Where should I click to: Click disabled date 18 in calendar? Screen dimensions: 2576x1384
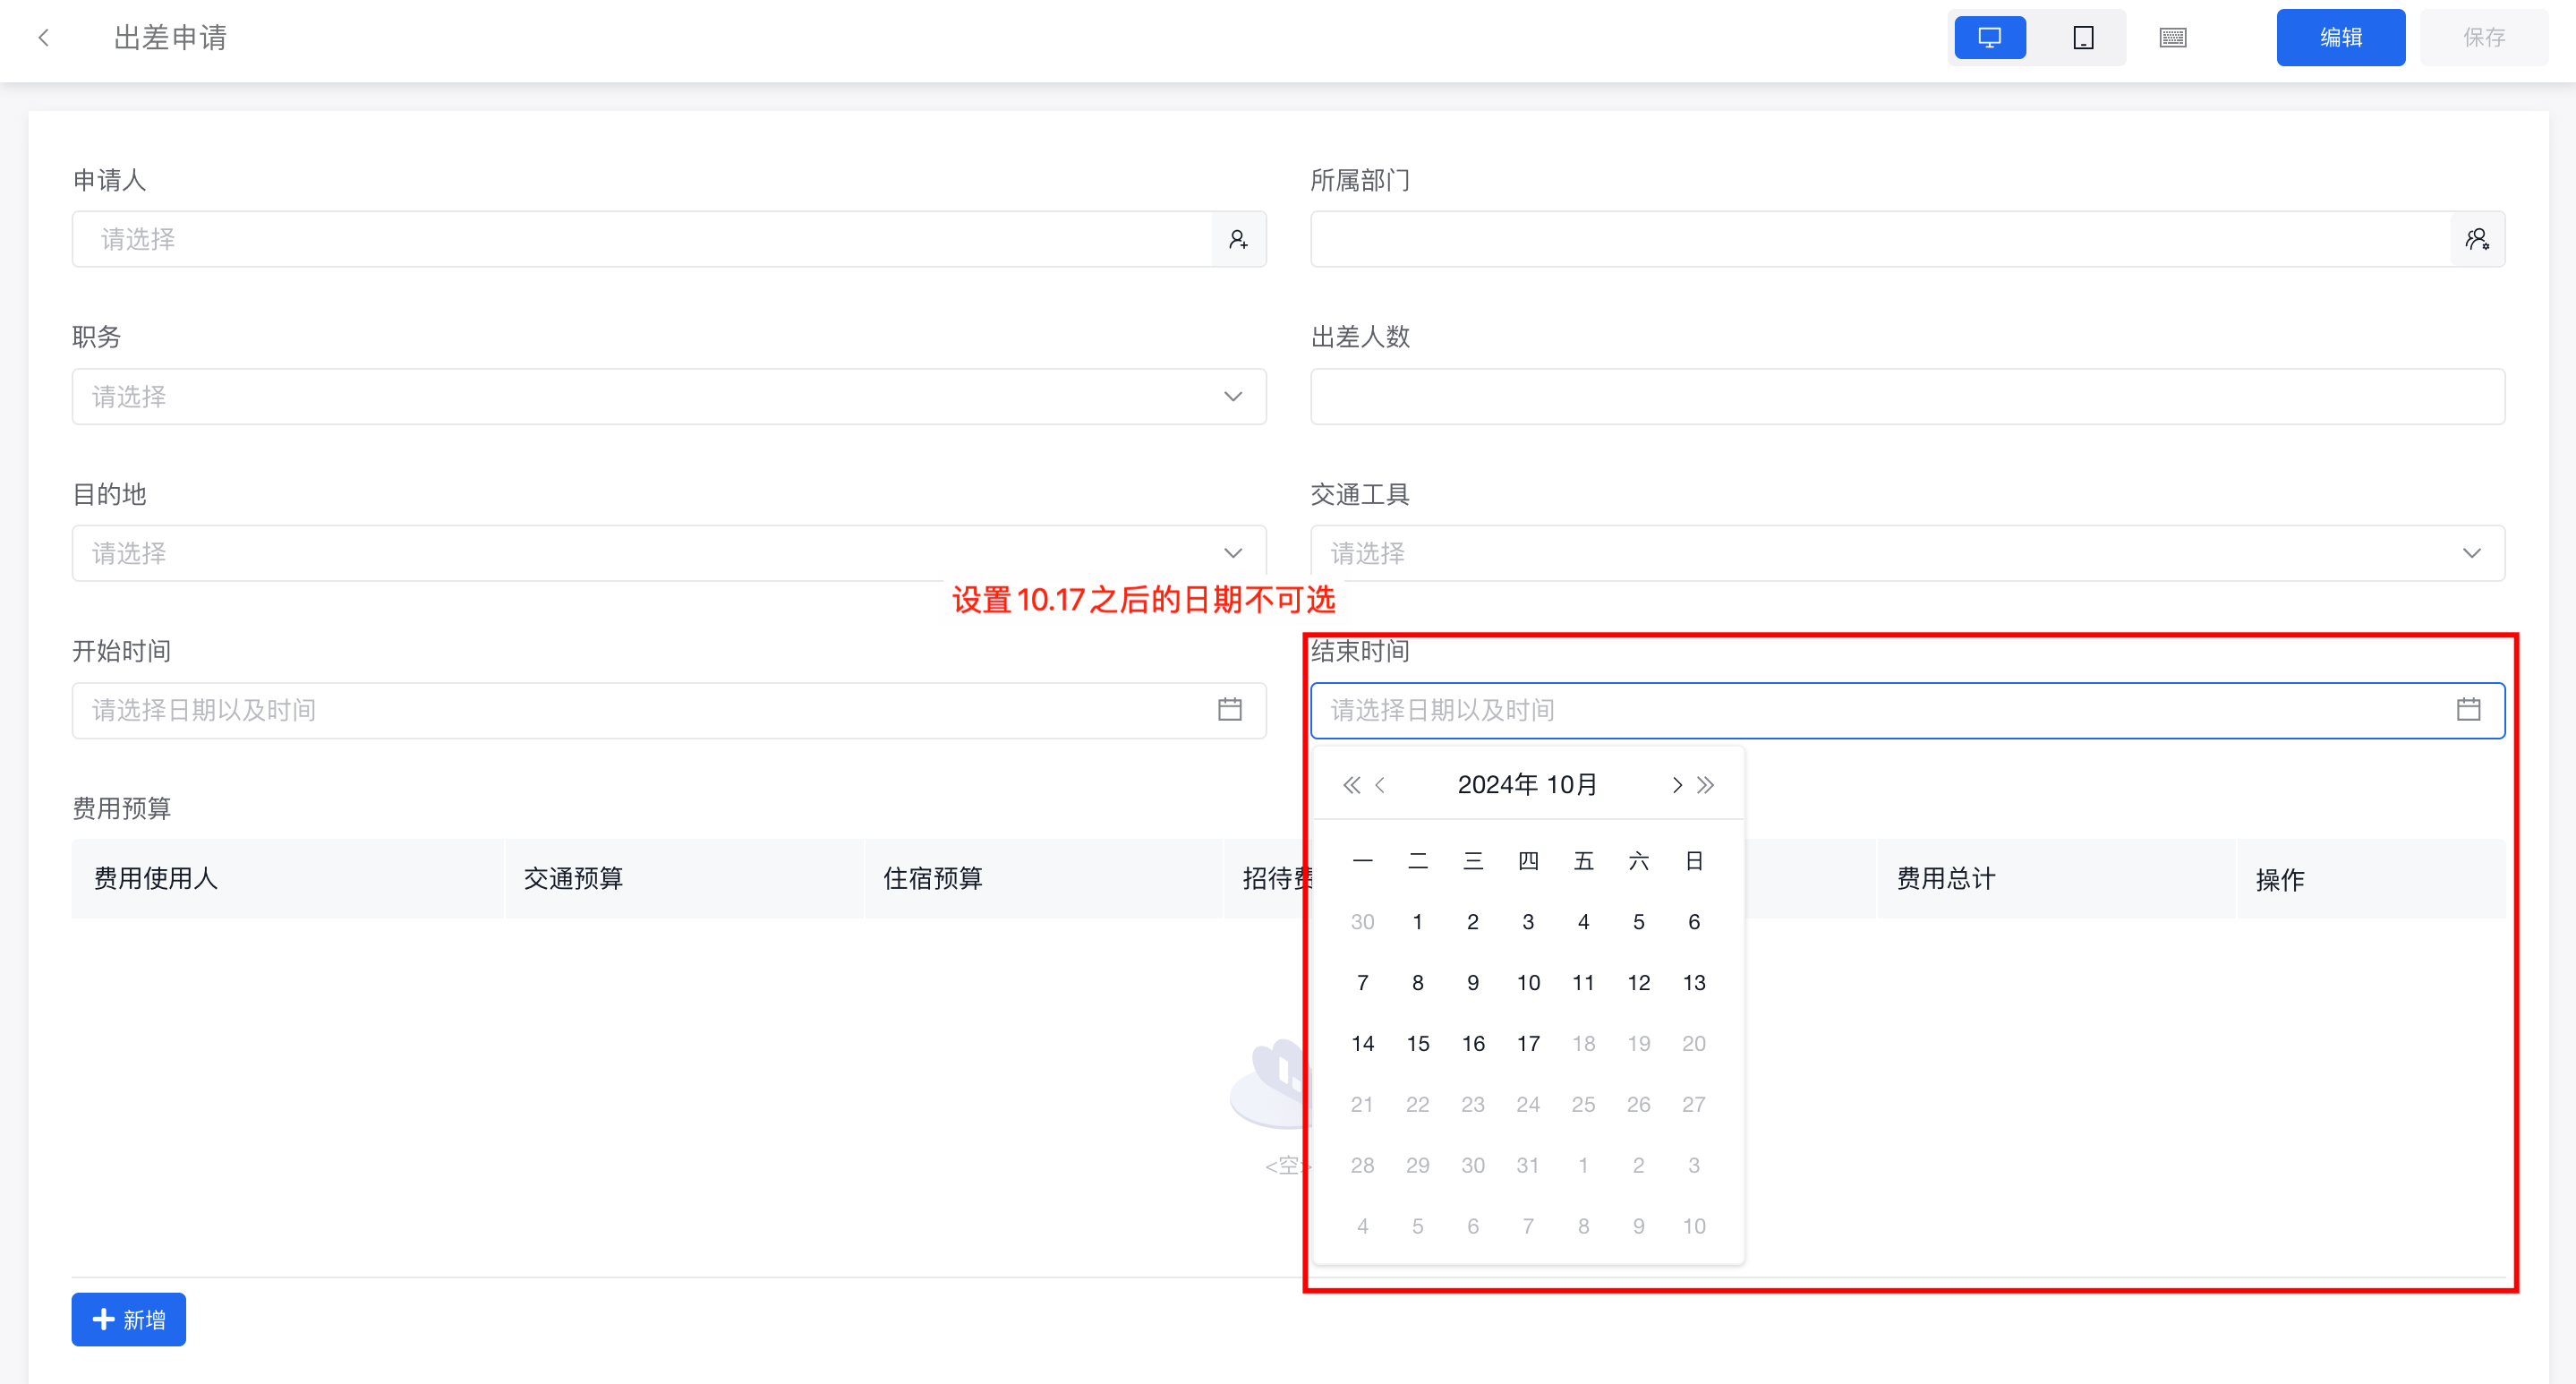click(1583, 1044)
